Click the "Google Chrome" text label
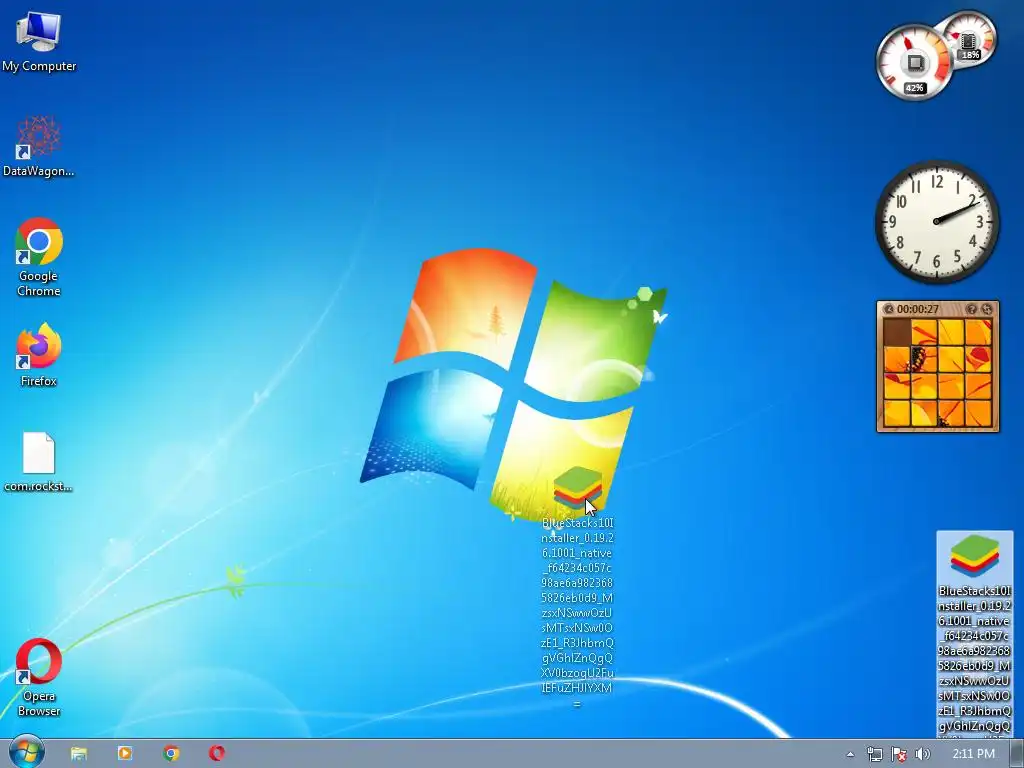Image resolution: width=1024 pixels, height=768 pixels. coord(39,283)
